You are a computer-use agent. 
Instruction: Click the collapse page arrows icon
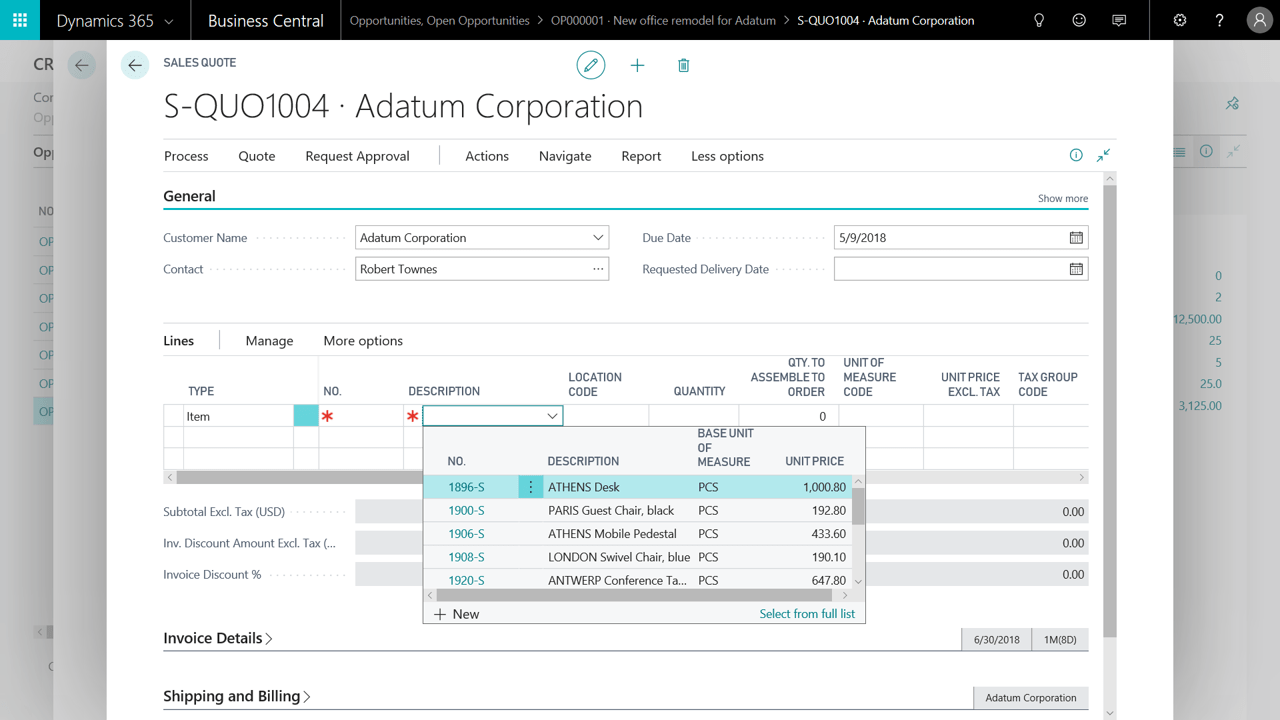(x=1103, y=155)
